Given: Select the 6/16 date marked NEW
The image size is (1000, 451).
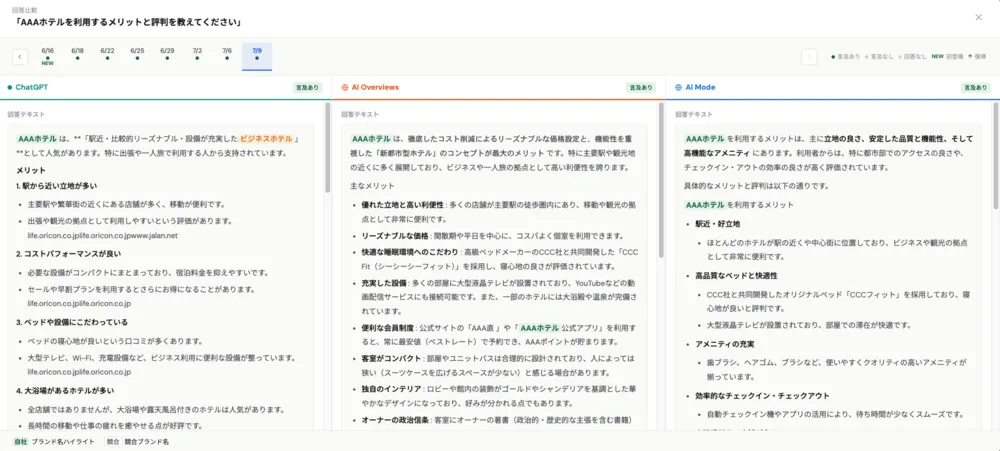Looking at the screenshot, I should pos(48,56).
